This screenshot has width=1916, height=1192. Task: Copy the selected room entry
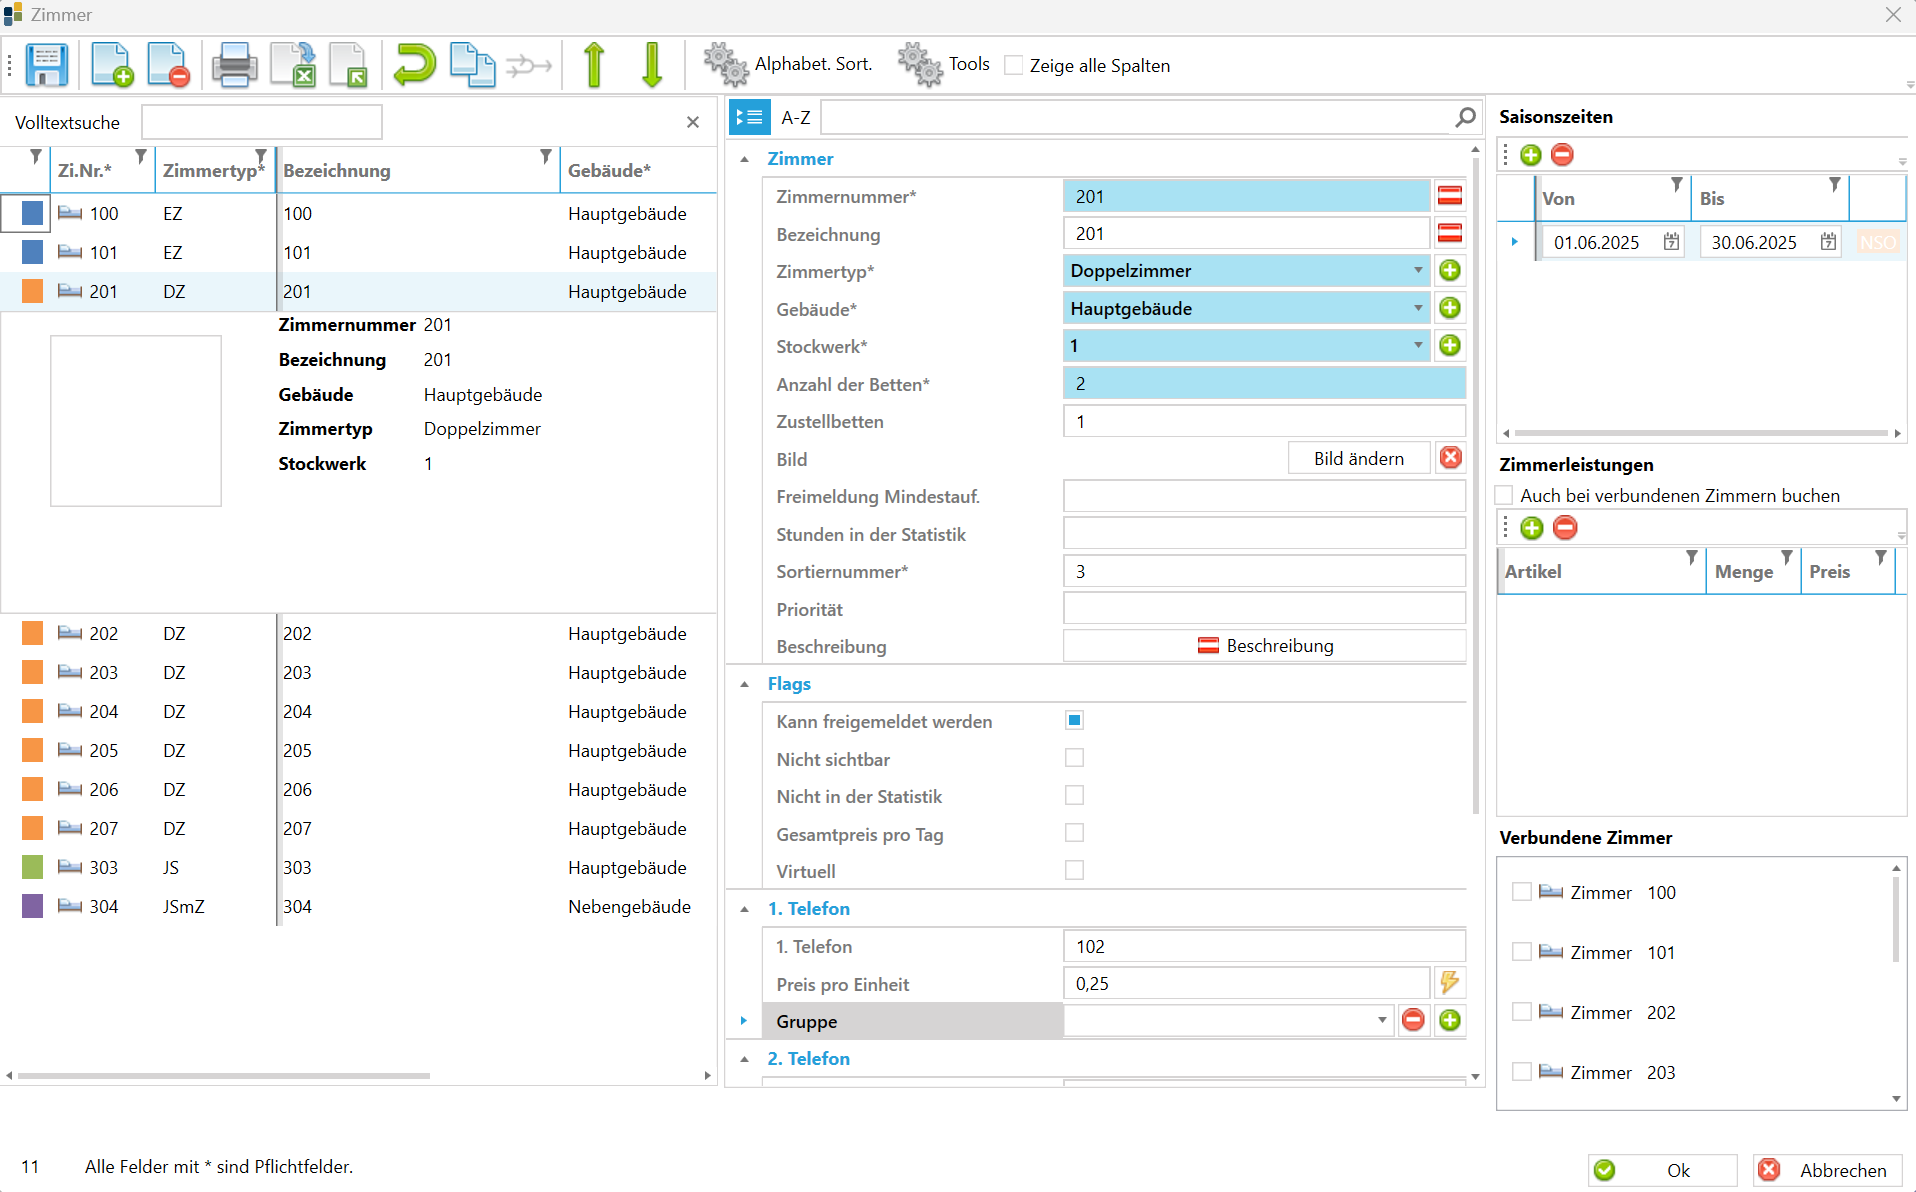point(472,65)
